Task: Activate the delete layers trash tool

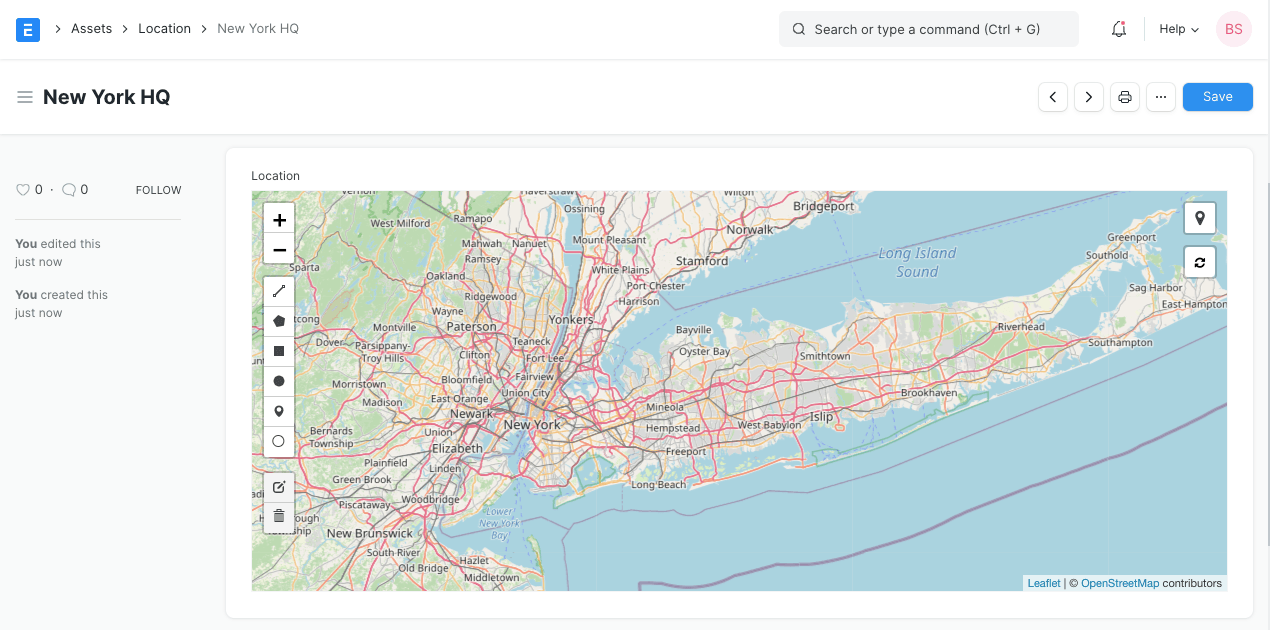Action: pos(279,516)
